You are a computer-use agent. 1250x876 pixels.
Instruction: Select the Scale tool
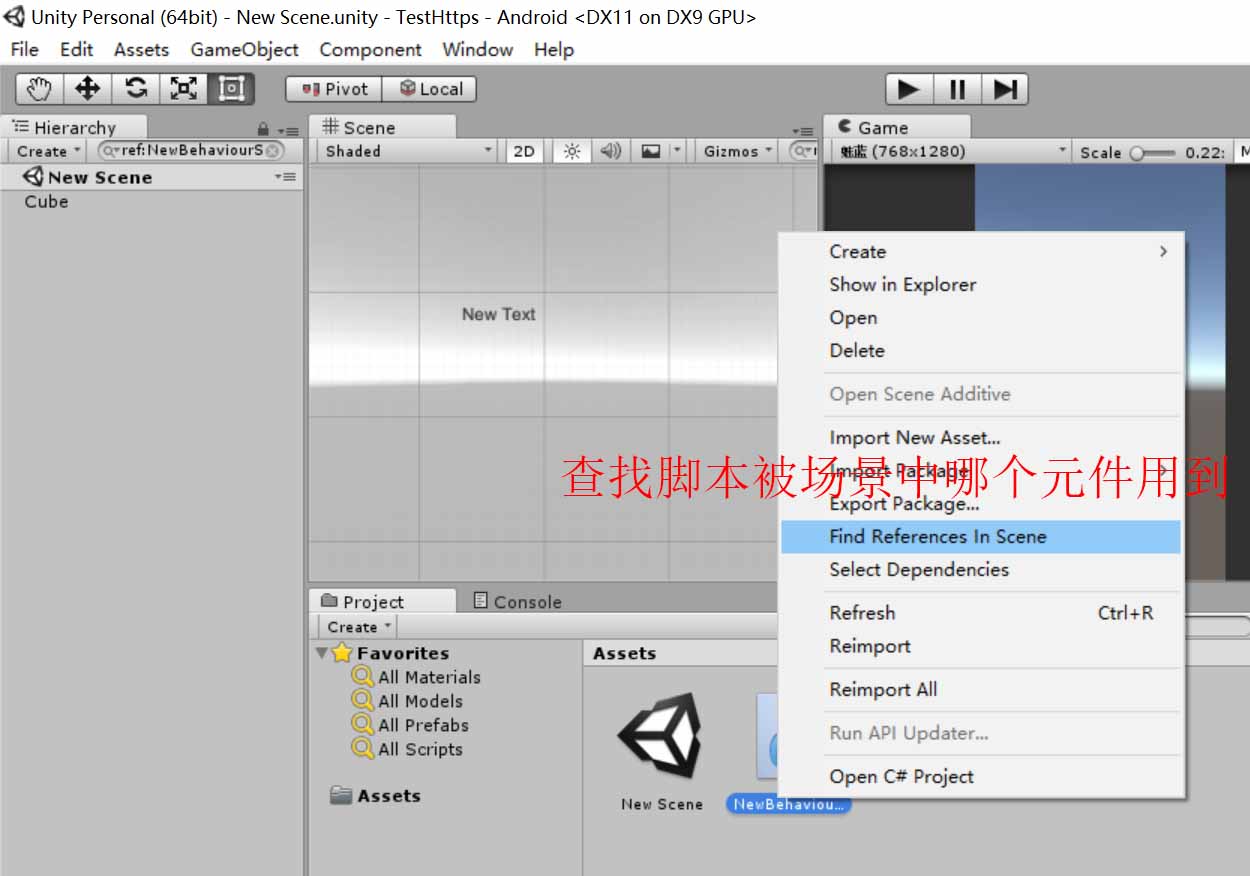click(183, 88)
